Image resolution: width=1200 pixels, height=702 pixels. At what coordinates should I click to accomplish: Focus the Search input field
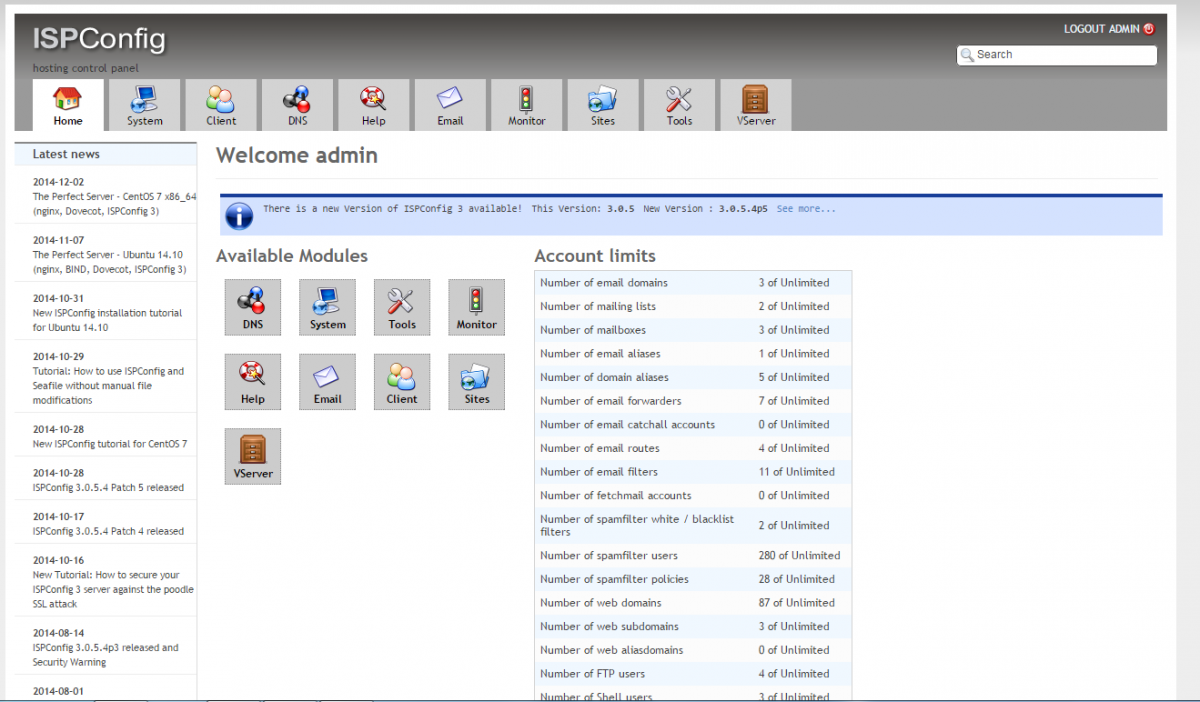1057,55
